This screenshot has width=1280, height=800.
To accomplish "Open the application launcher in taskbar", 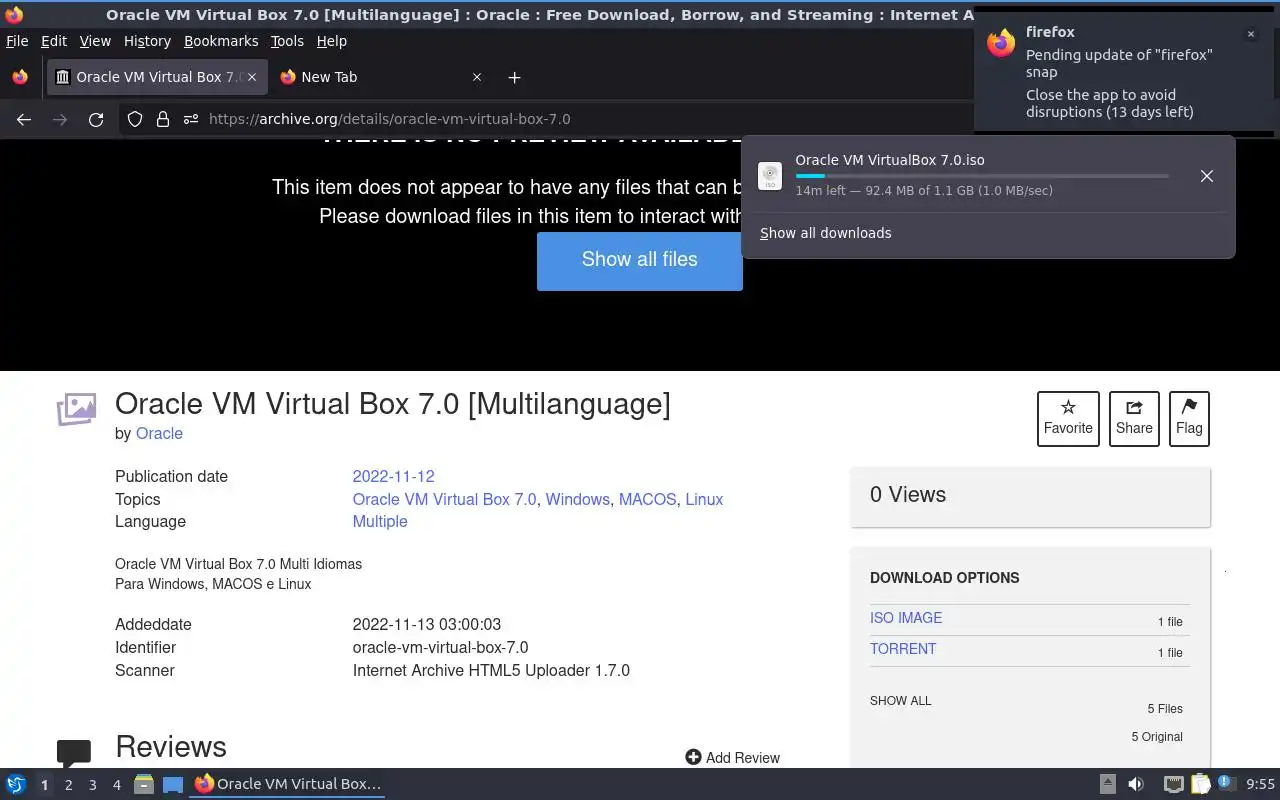I will pyautogui.click(x=16, y=784).
